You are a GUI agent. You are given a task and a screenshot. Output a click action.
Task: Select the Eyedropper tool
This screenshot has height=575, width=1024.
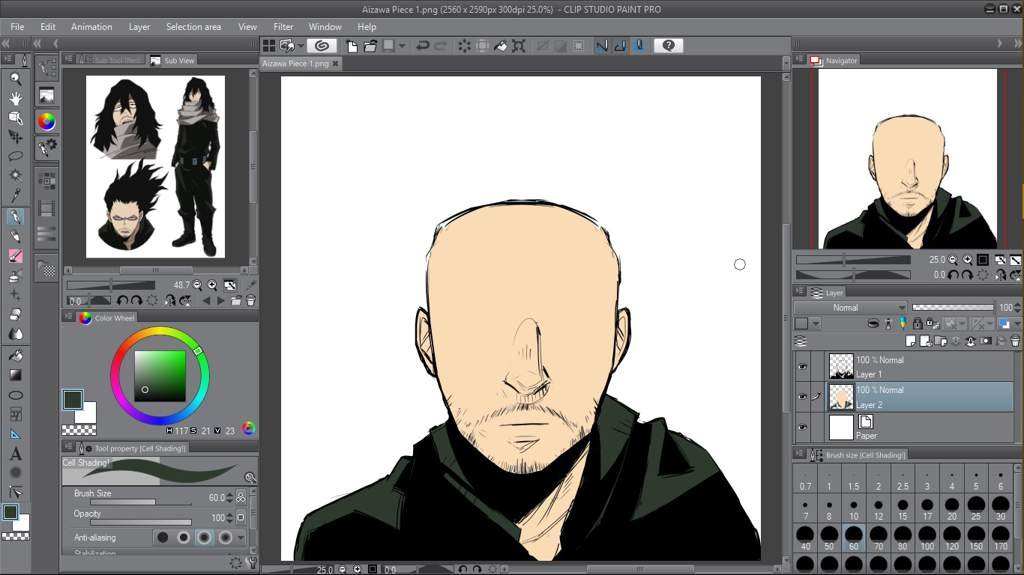16,195
